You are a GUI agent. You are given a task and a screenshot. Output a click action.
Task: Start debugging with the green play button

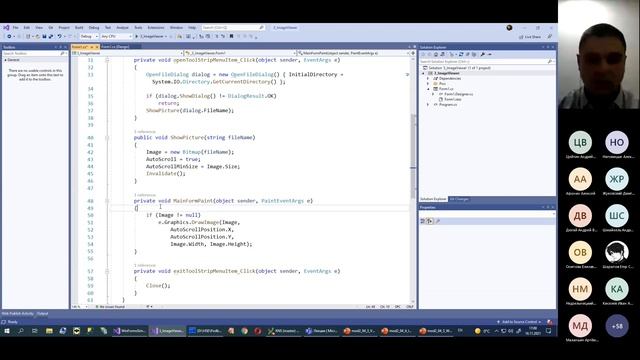[137, 36]
